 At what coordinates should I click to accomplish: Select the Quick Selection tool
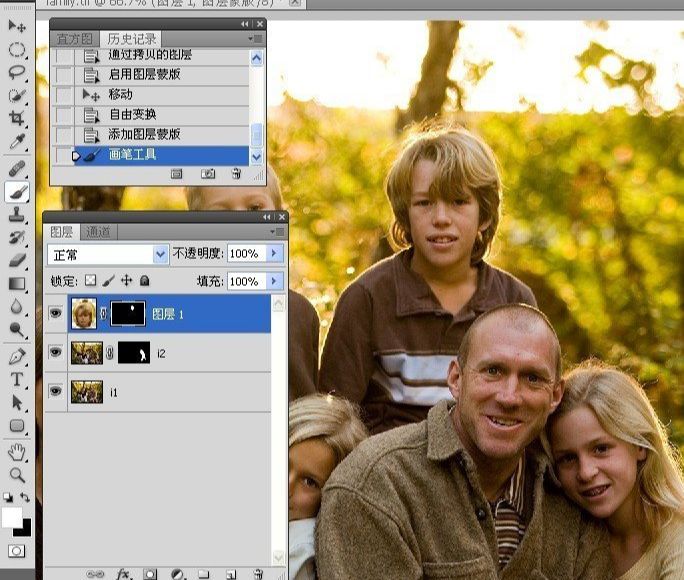(x=17, y=95)
